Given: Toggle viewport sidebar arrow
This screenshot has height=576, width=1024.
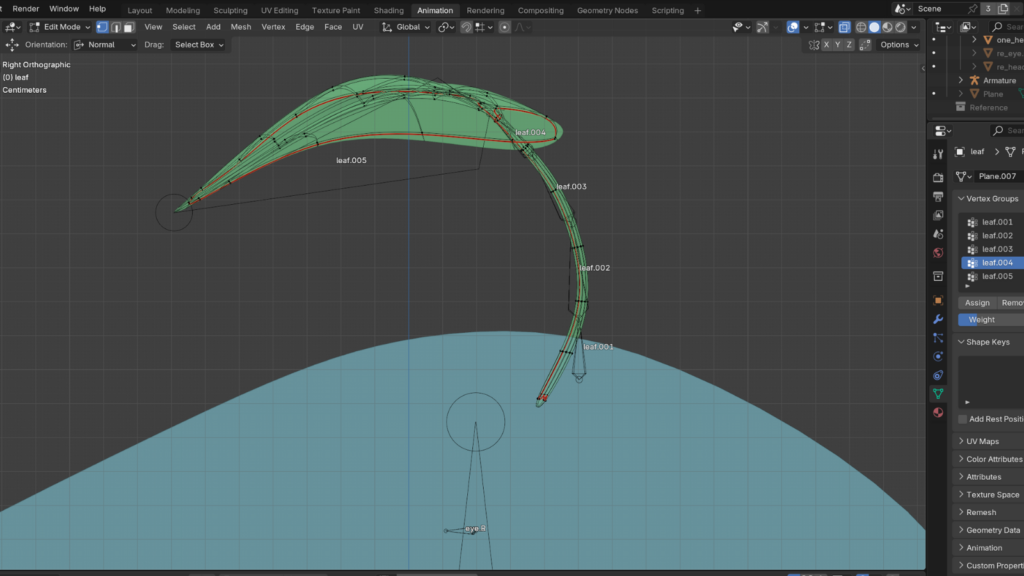Looking at the screenshot, I should click(923, 68).
